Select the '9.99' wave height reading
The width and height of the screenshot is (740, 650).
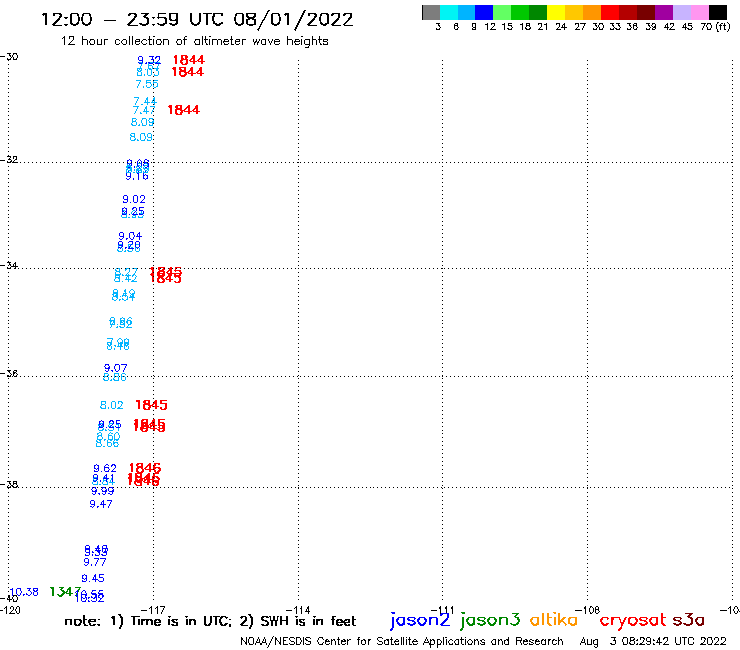click(102, 491)
